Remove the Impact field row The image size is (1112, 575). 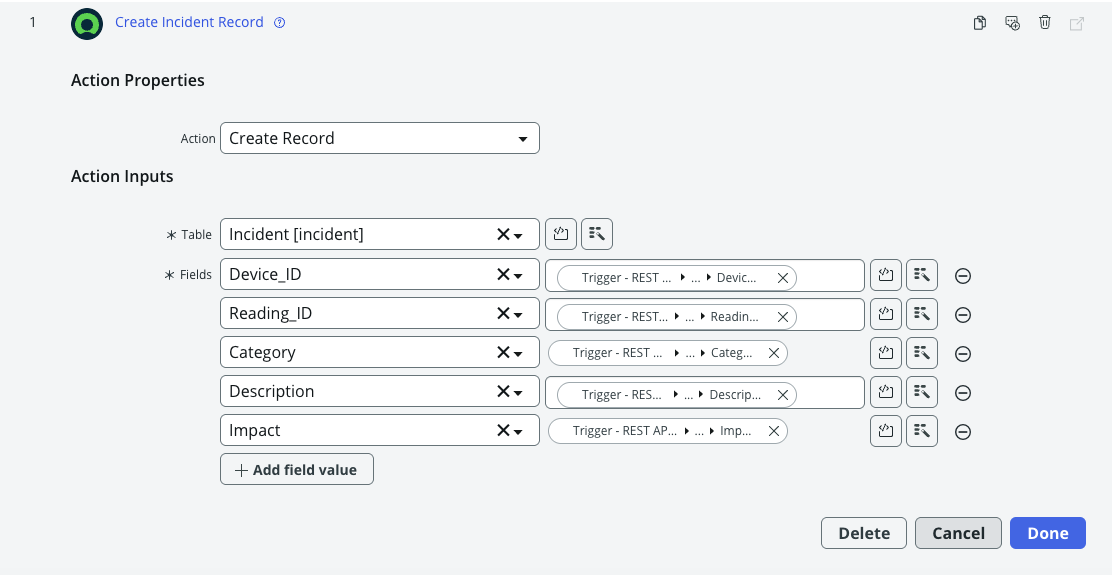tap(962, 432)
